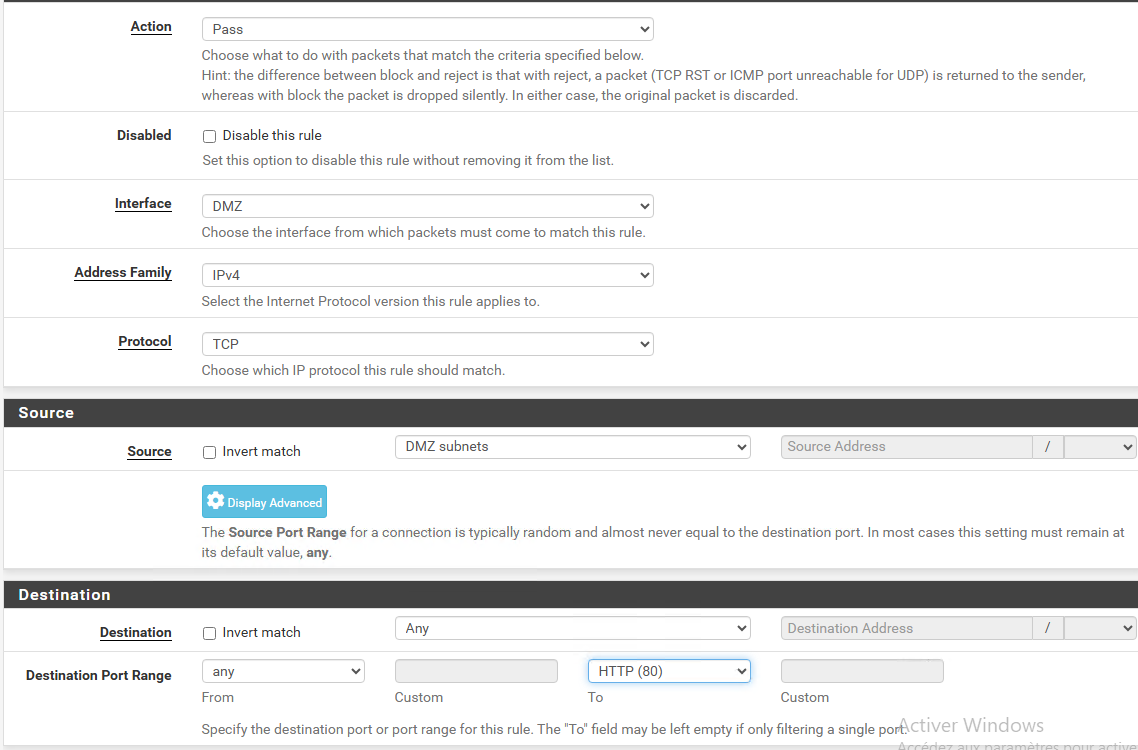Click the underlined Source label
This screenshot has height=750, width=1138.
[150, 452]
